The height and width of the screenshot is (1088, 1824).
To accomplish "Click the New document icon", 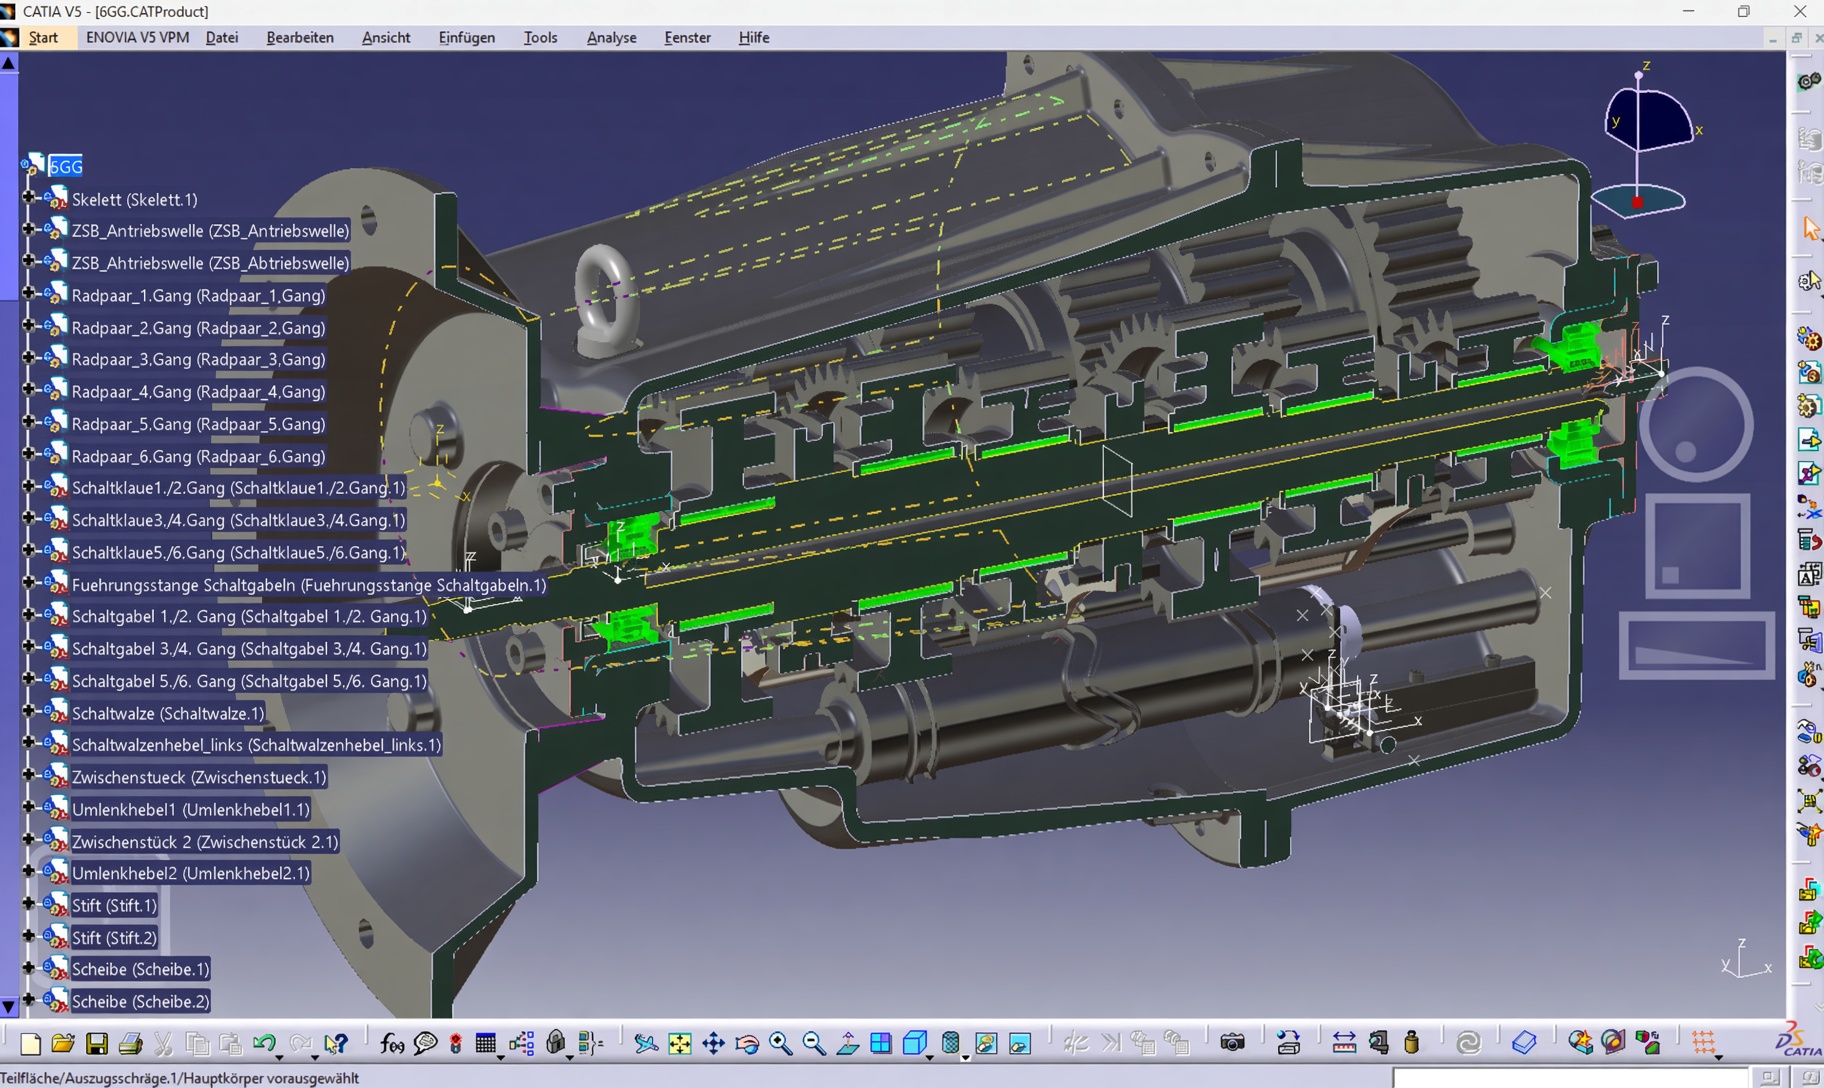I will 30,1044.
